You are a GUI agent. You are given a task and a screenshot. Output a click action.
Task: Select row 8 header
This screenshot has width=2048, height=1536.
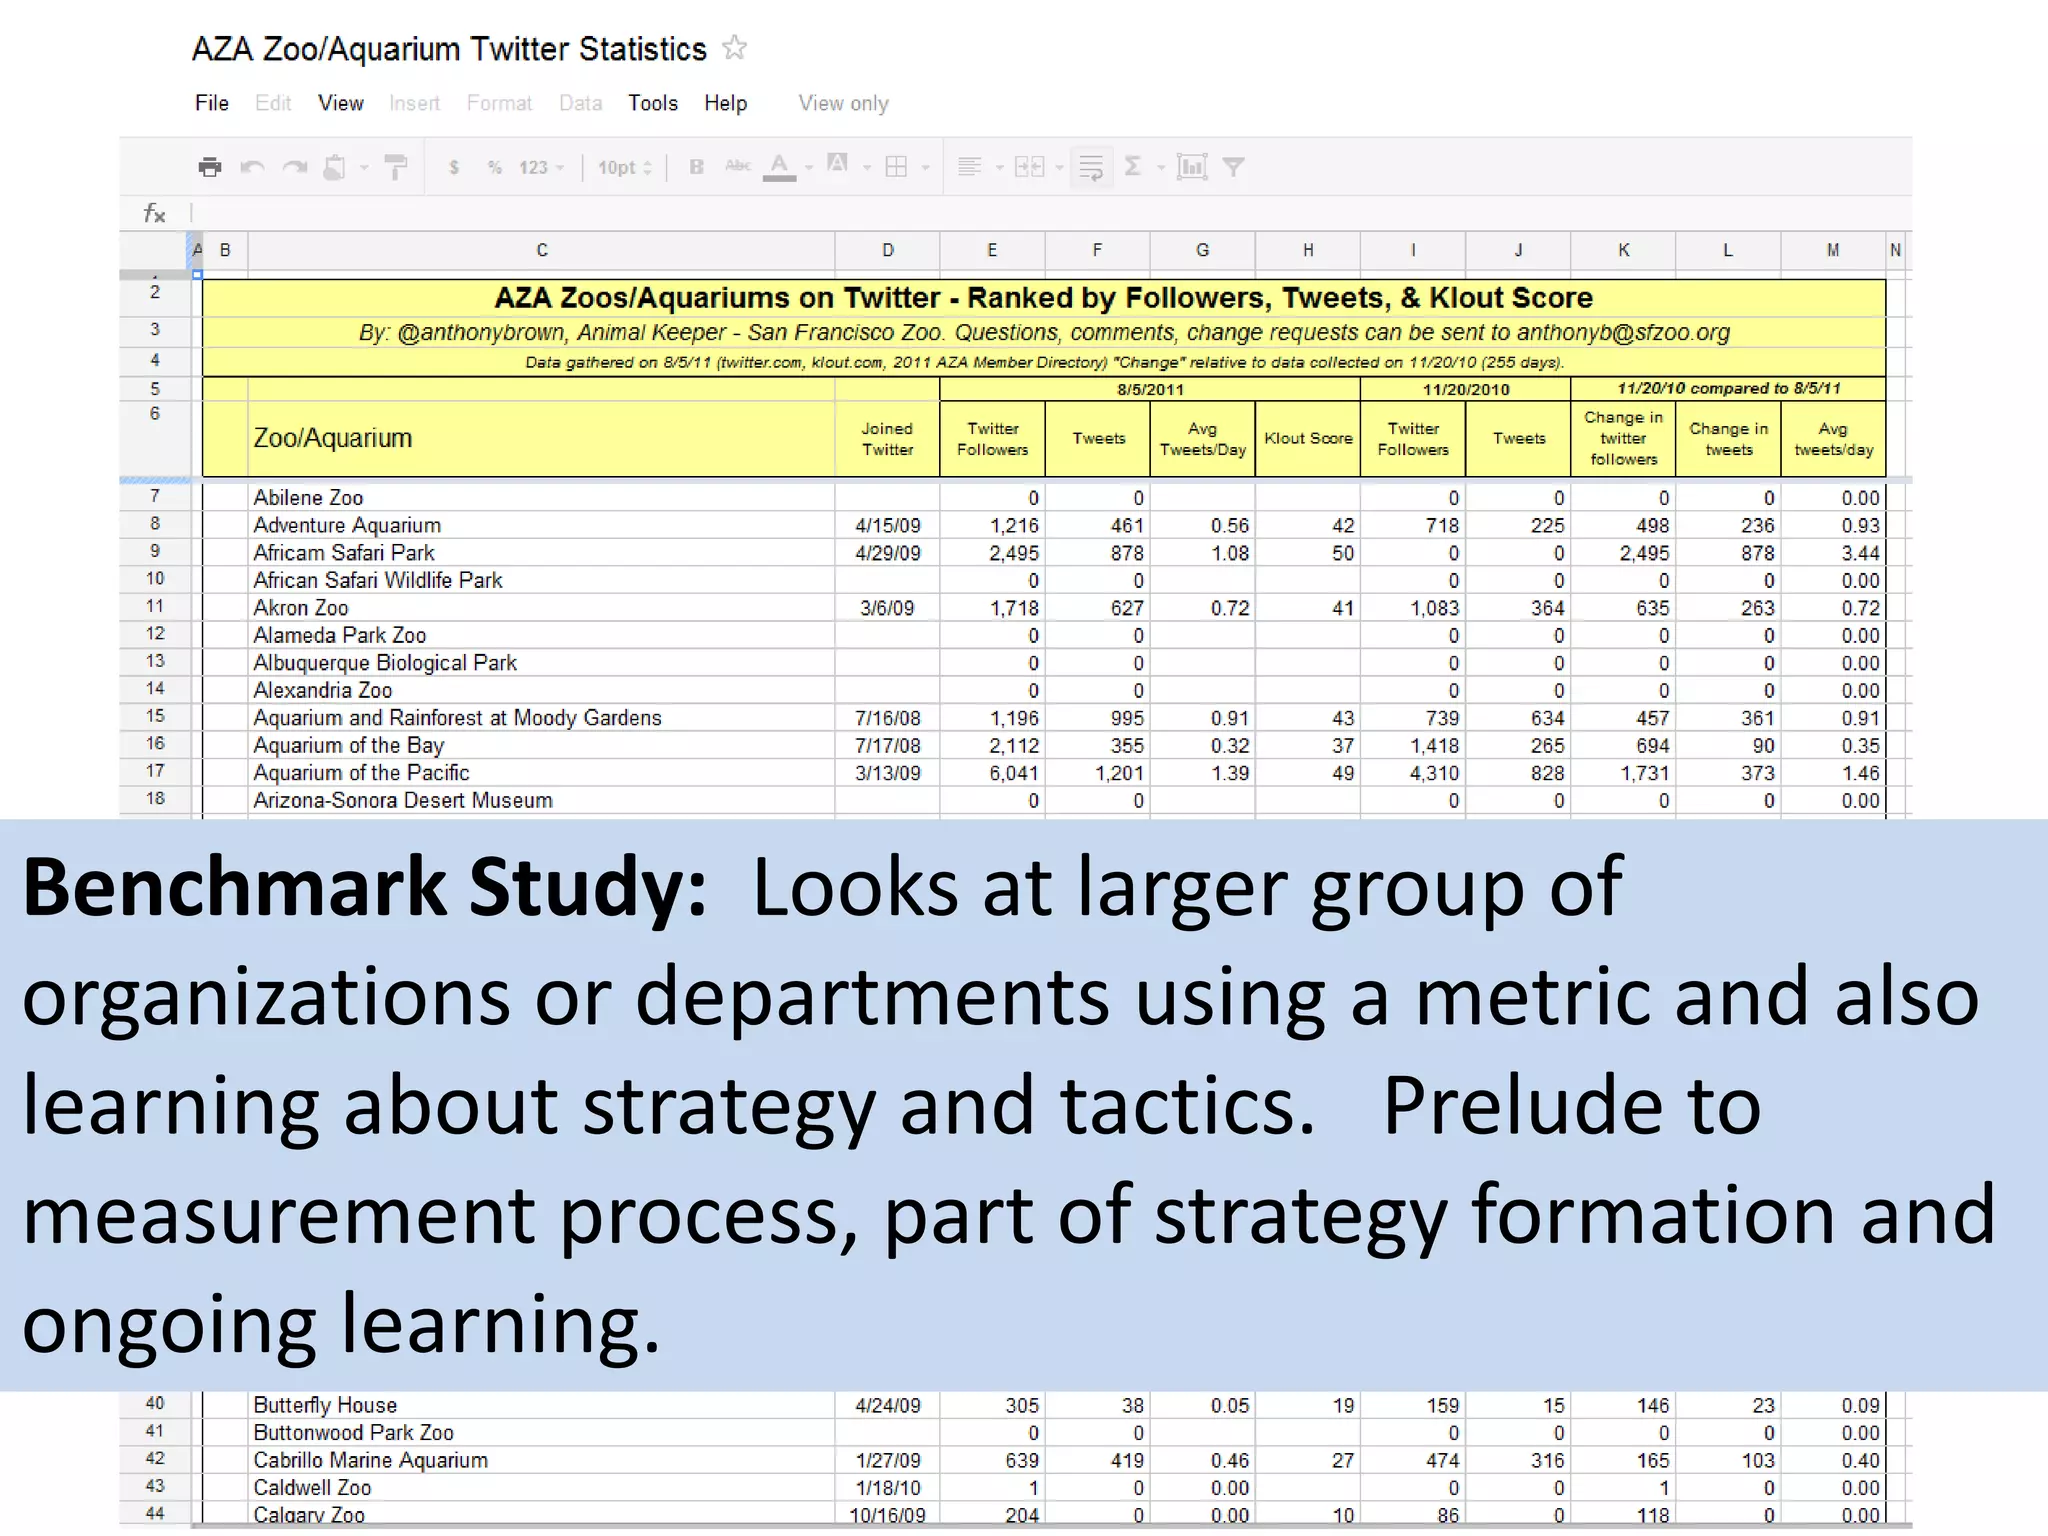coord(155,523)
